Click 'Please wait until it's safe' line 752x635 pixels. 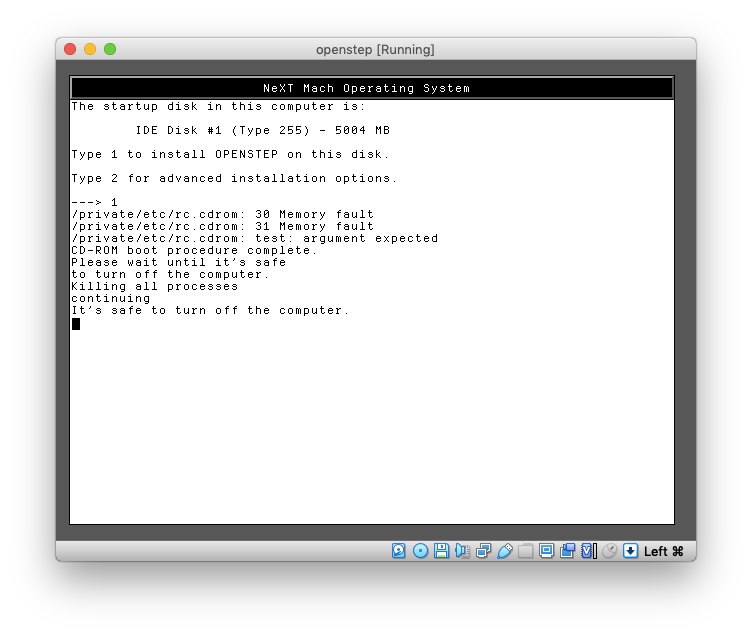pos(178,262)
